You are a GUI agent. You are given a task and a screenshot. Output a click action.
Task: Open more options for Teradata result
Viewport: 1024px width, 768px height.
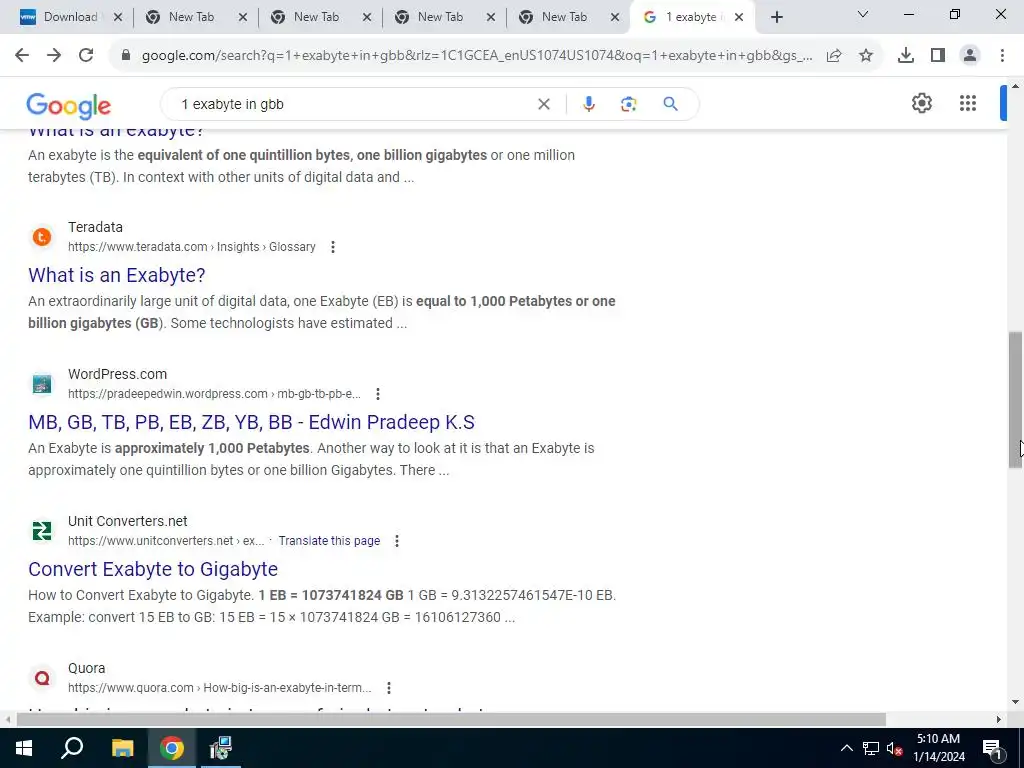(333, 247)
